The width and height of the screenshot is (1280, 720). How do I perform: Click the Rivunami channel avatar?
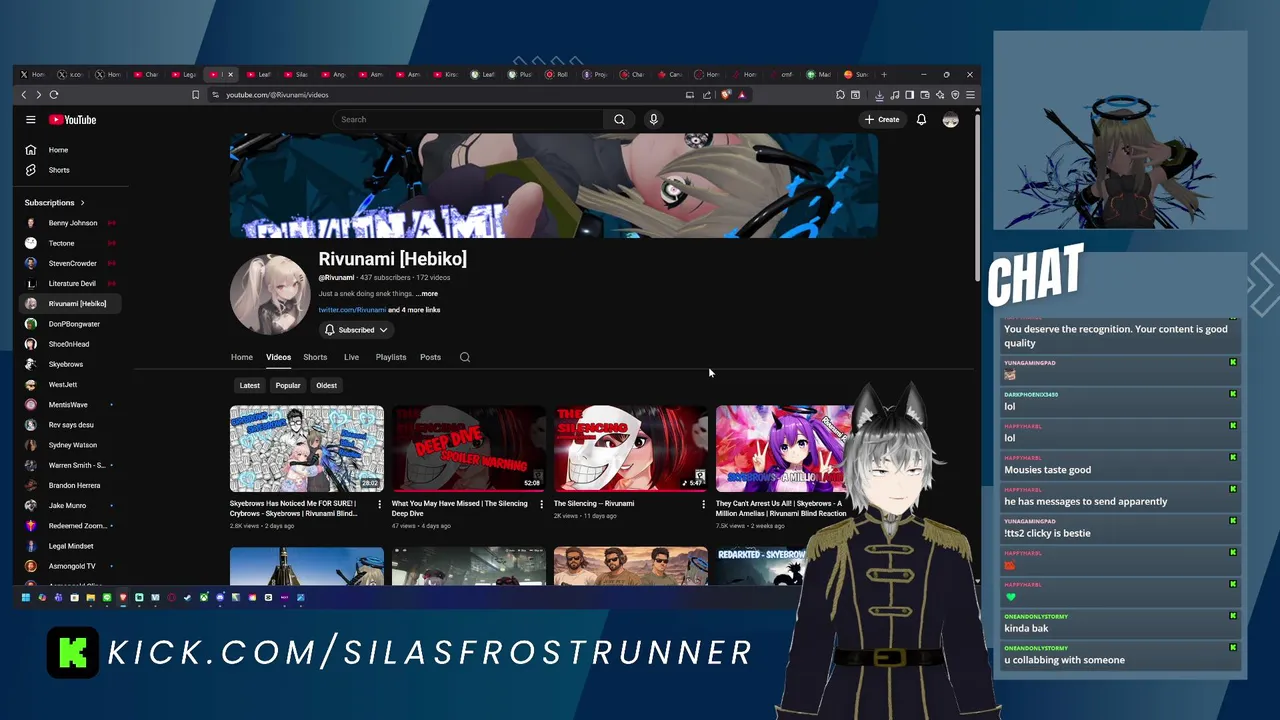pyautogui.click(x=270, y=294)
